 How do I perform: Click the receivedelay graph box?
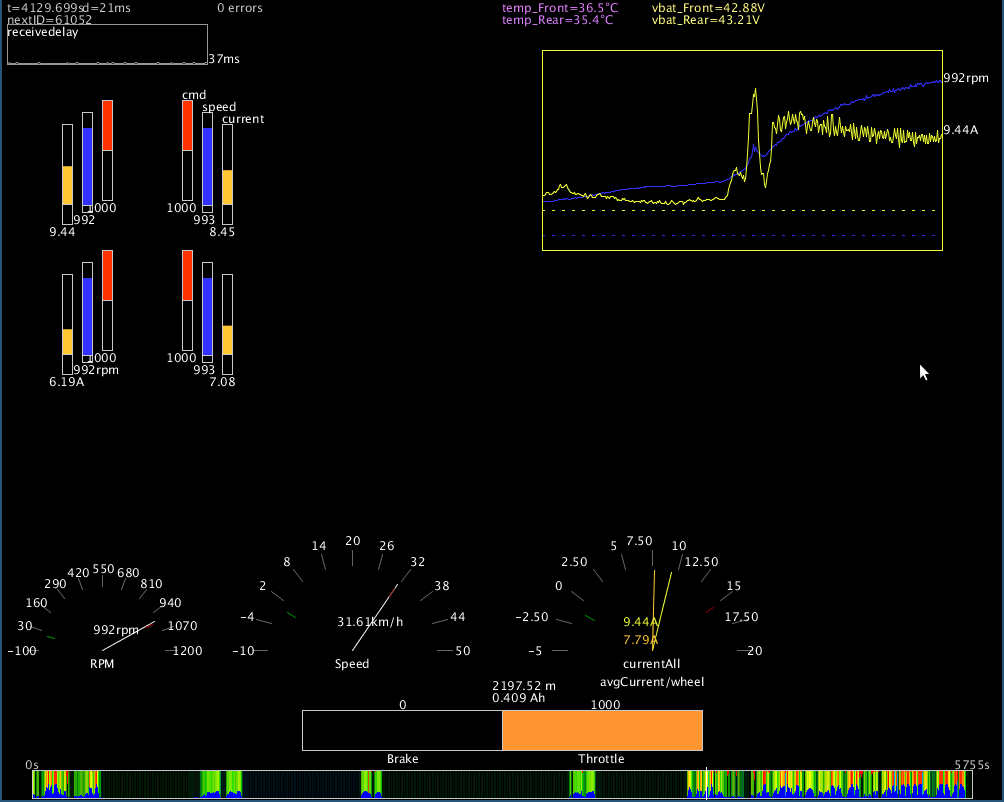[107, 44]
